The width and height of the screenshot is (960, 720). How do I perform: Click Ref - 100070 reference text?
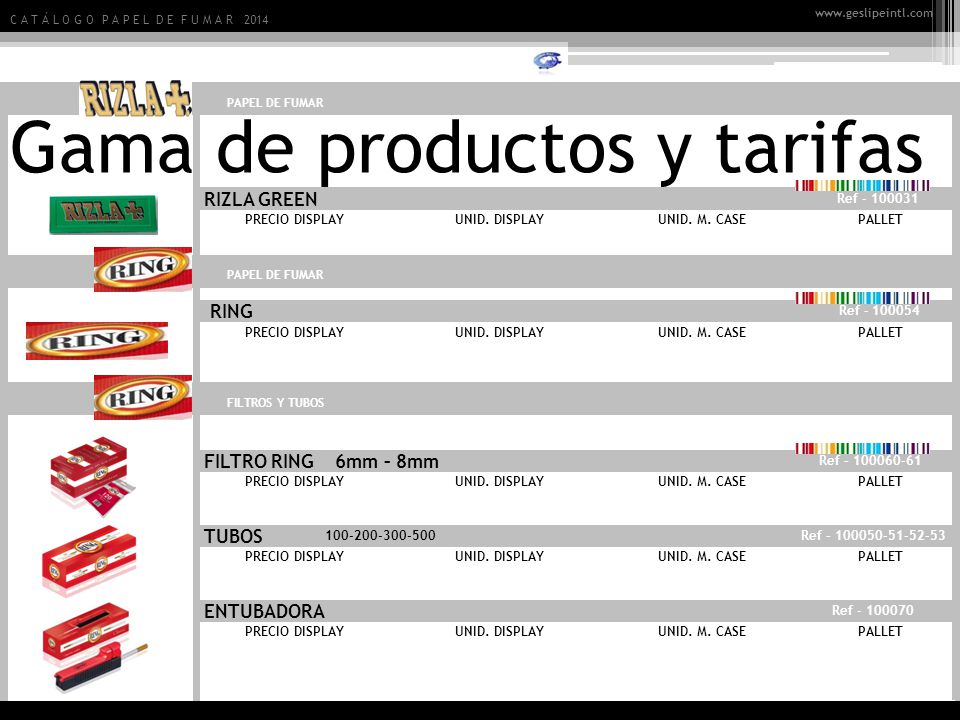tap(872, 610)
